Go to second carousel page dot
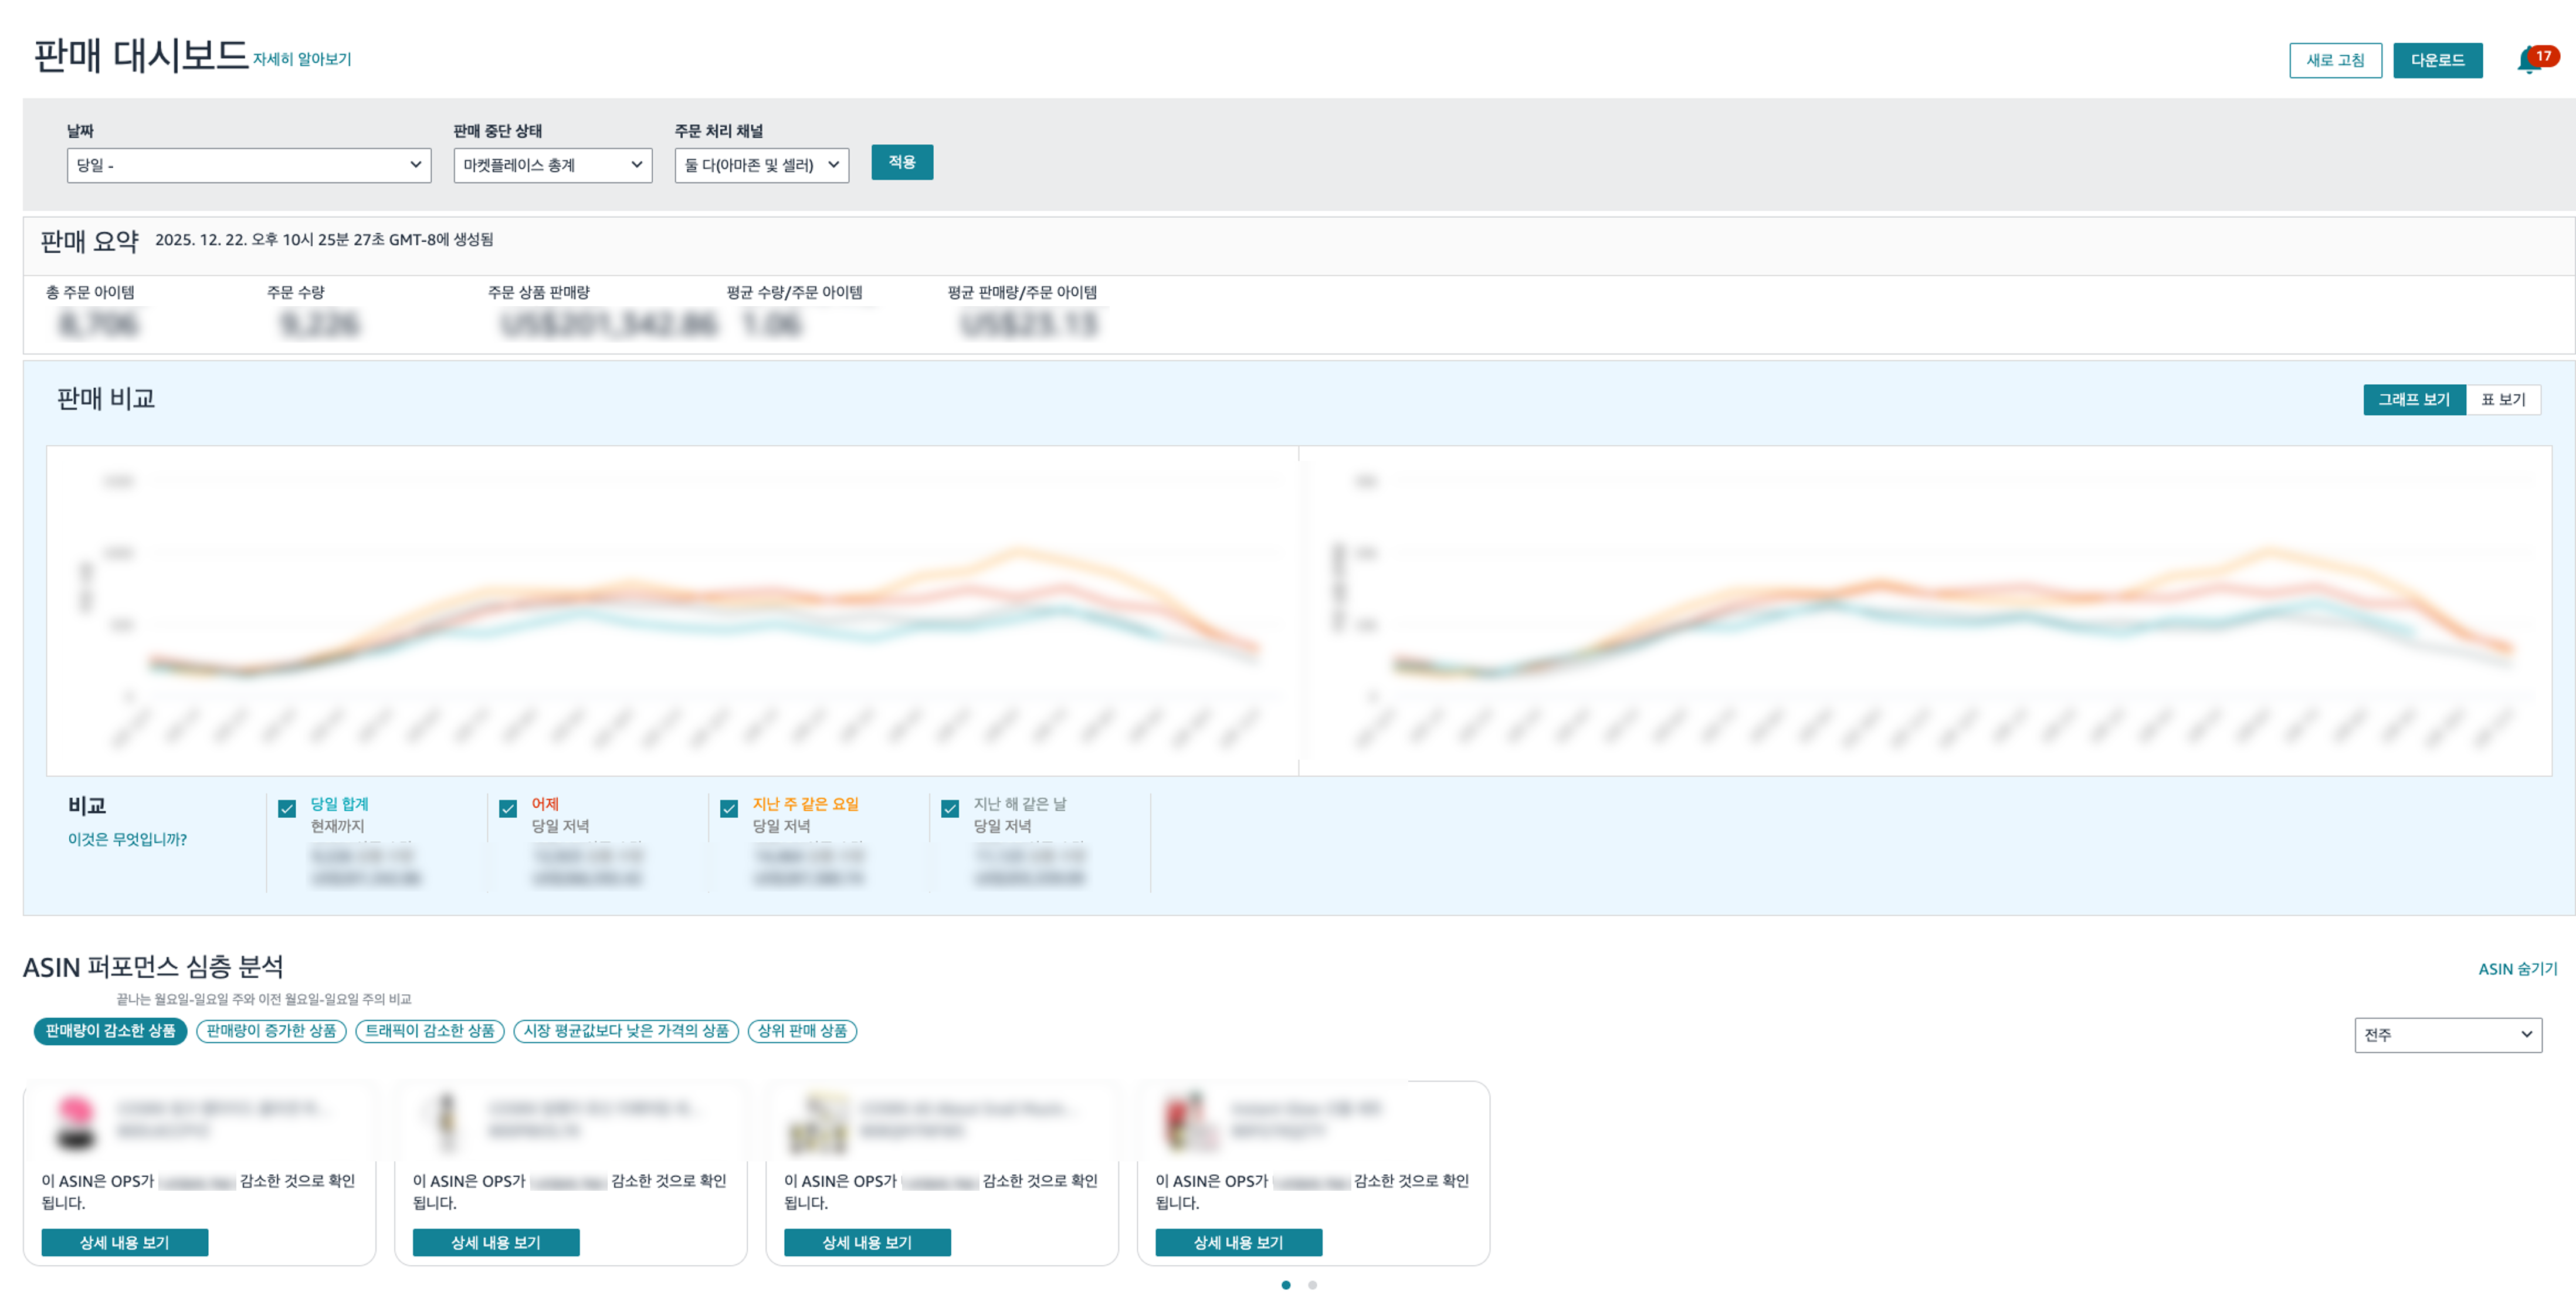Viewport: 2576px width, 1301px height. pyautogui.click(x=1312, y=1285)
